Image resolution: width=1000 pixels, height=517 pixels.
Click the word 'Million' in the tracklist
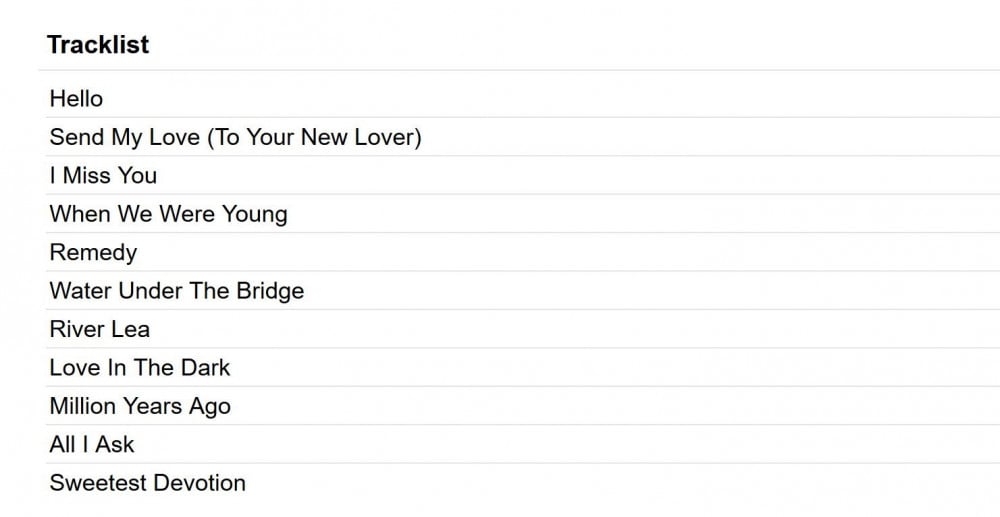(x=82, y=406)
